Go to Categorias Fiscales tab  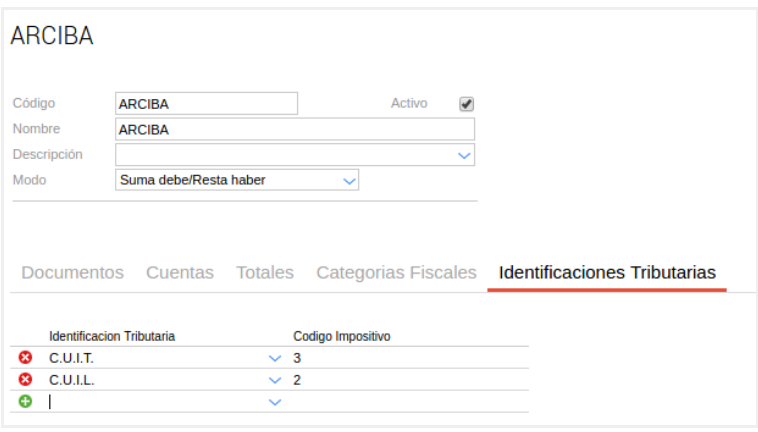(x=396, y=272)
